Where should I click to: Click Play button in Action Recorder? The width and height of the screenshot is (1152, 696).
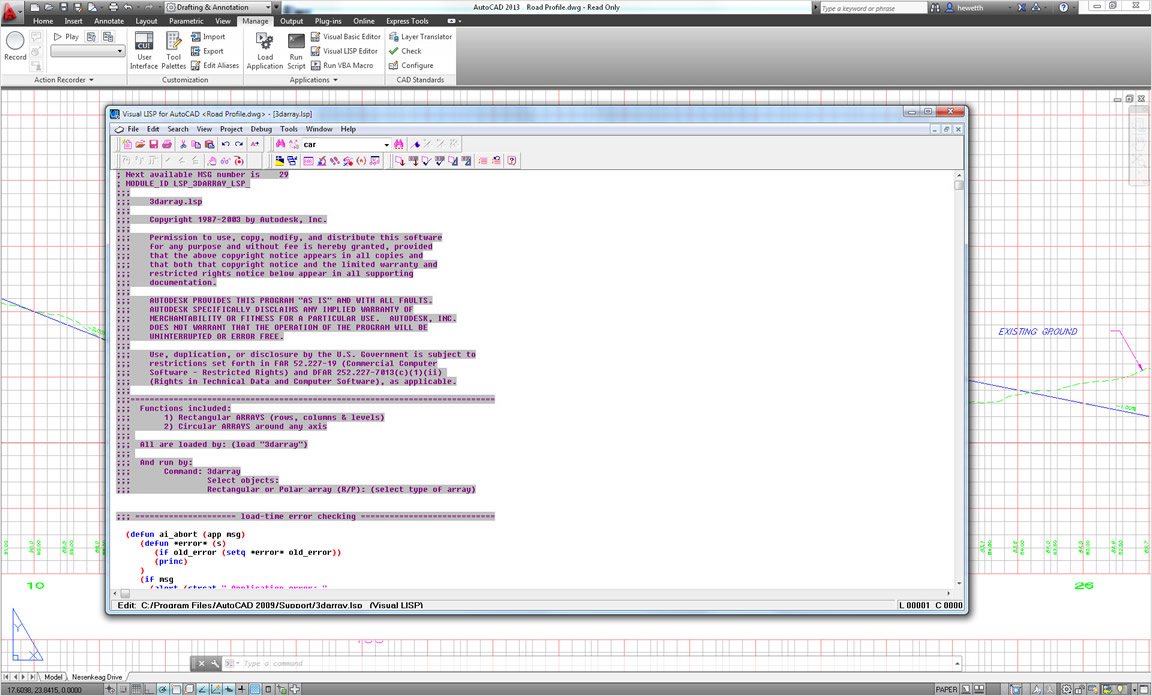click(66, 37)
